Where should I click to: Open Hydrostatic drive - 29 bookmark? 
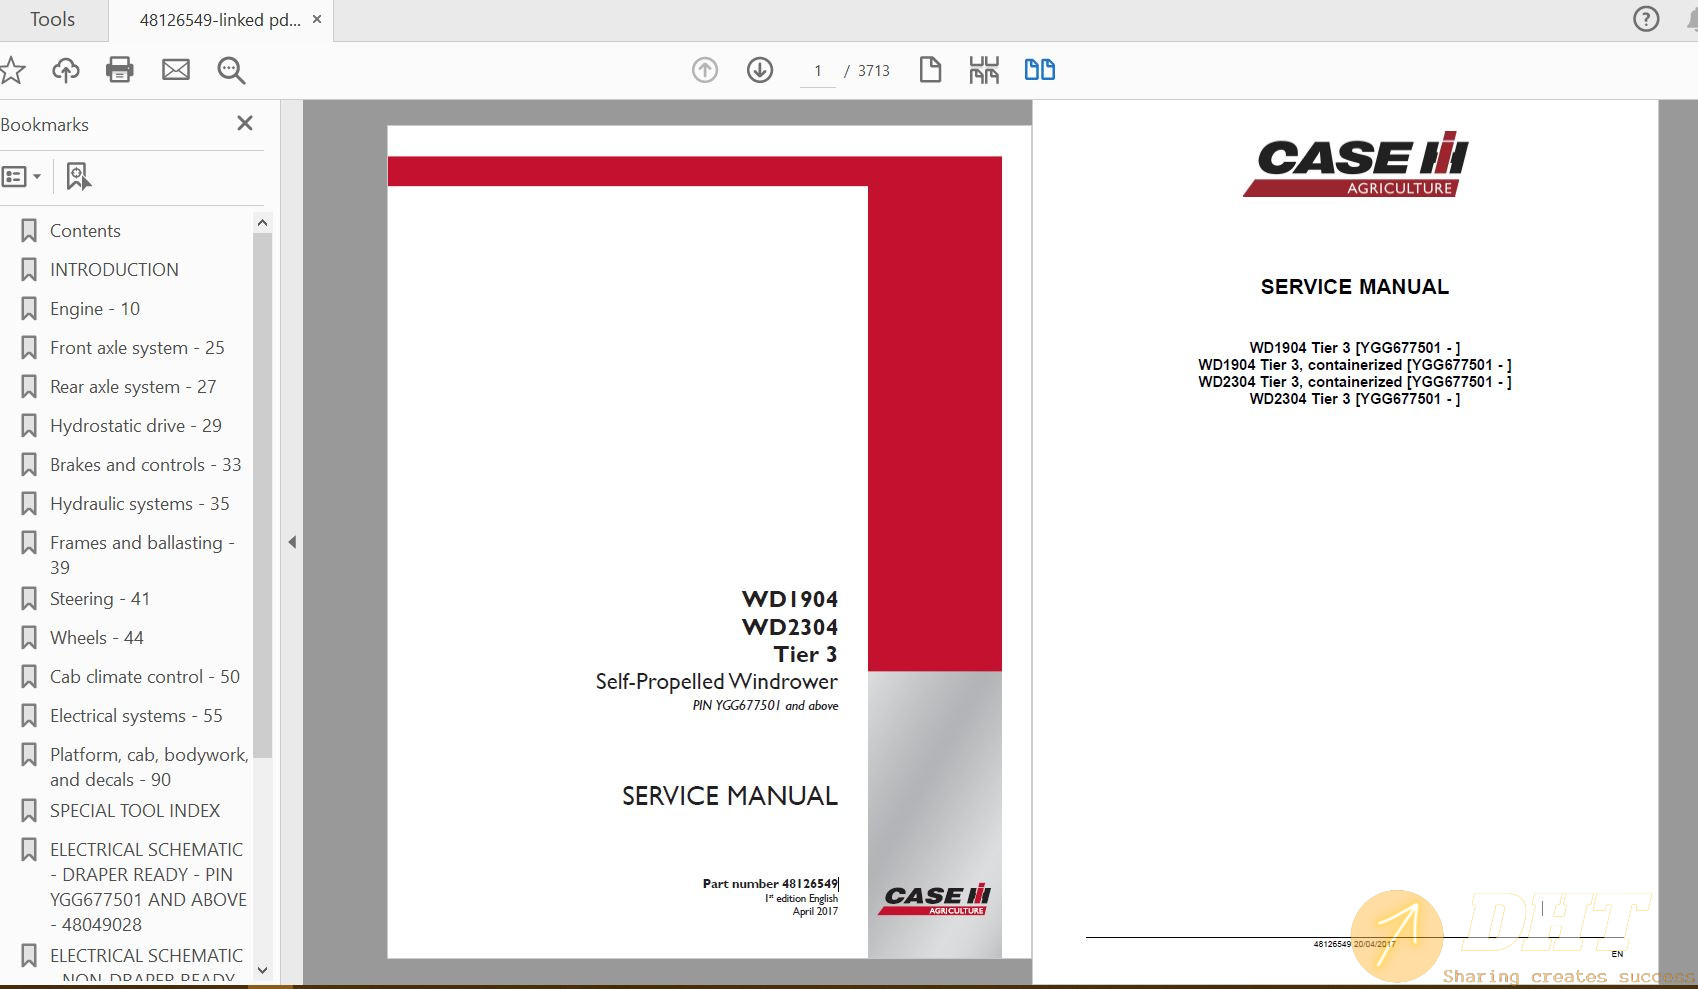(x=136, y=426)
